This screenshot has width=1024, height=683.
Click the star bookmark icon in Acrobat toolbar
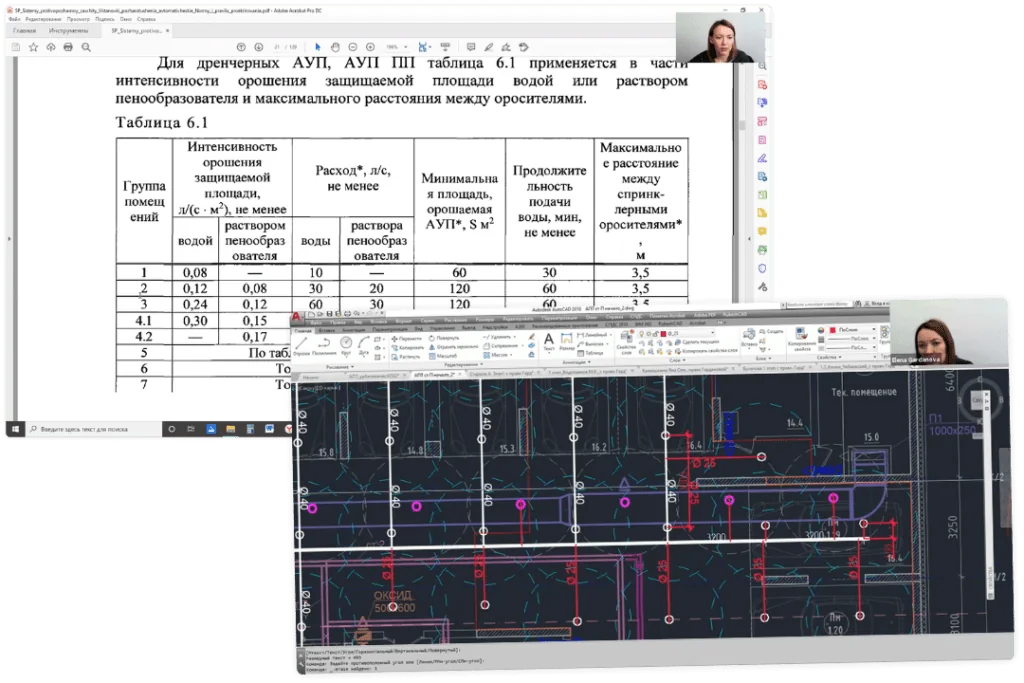click(x=33, y=47)
